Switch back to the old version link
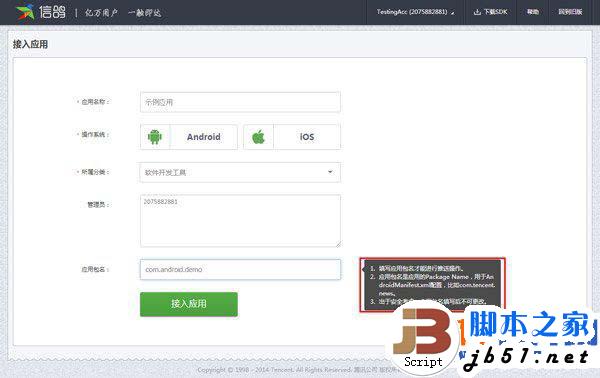Screen dimensions: 600x378 (570, 12)
